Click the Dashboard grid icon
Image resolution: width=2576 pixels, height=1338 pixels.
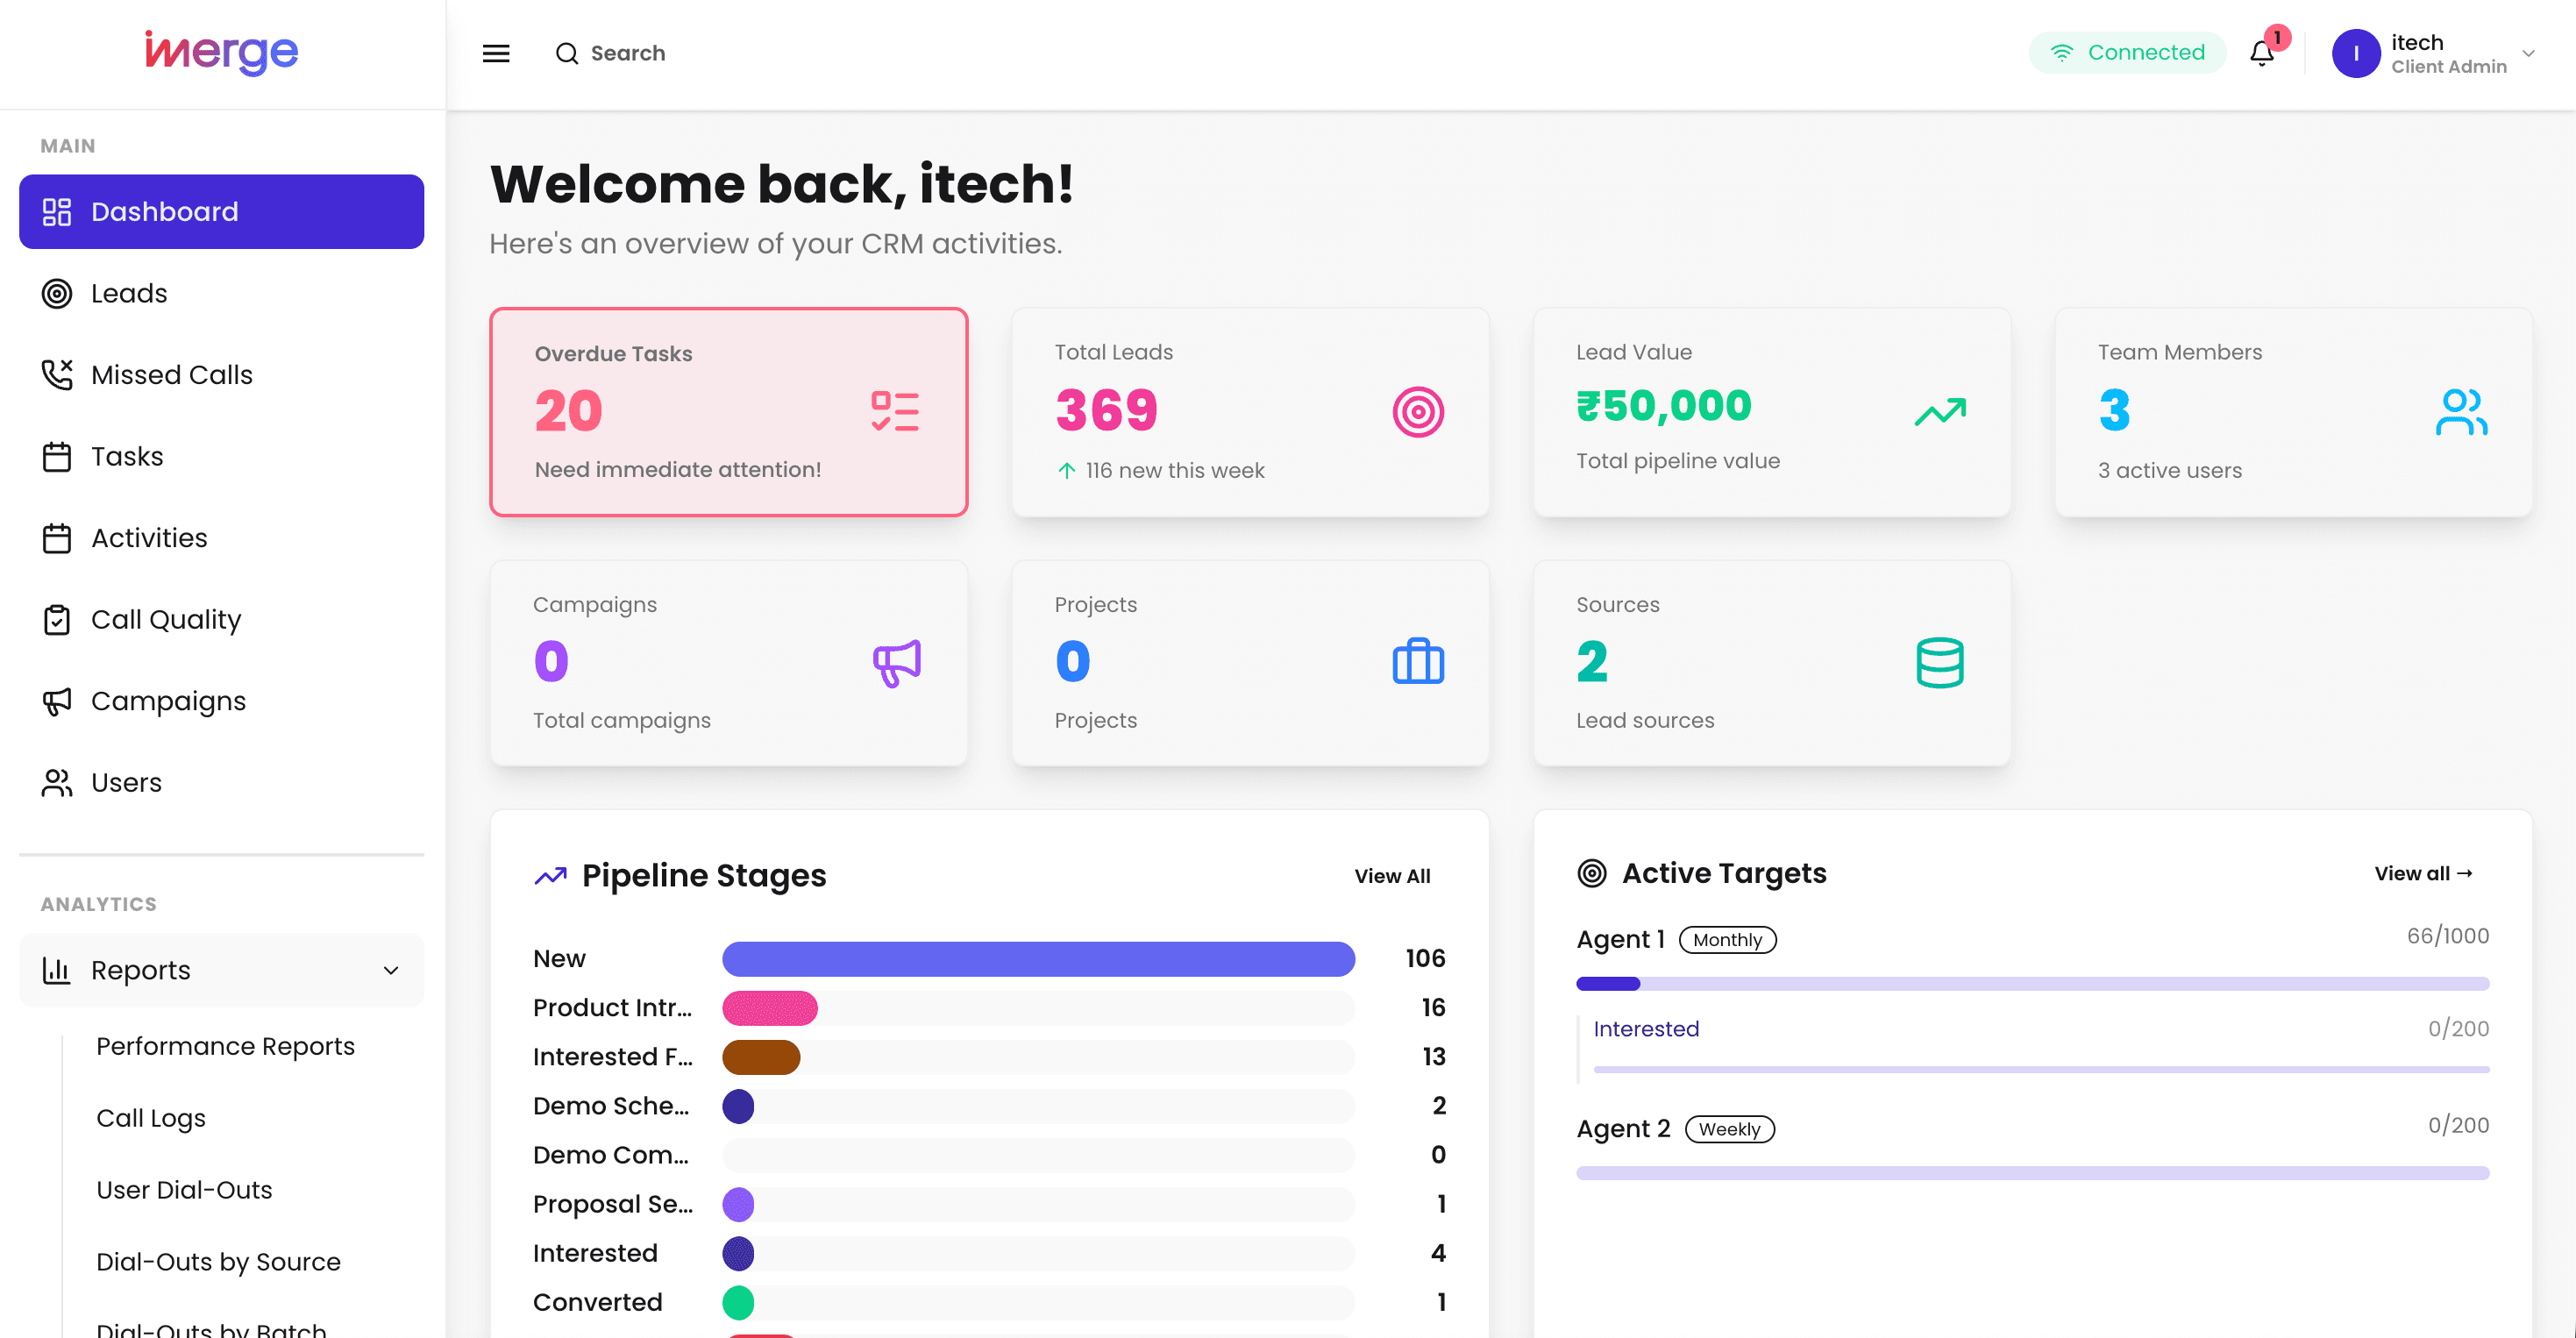[x=57, y=212]
